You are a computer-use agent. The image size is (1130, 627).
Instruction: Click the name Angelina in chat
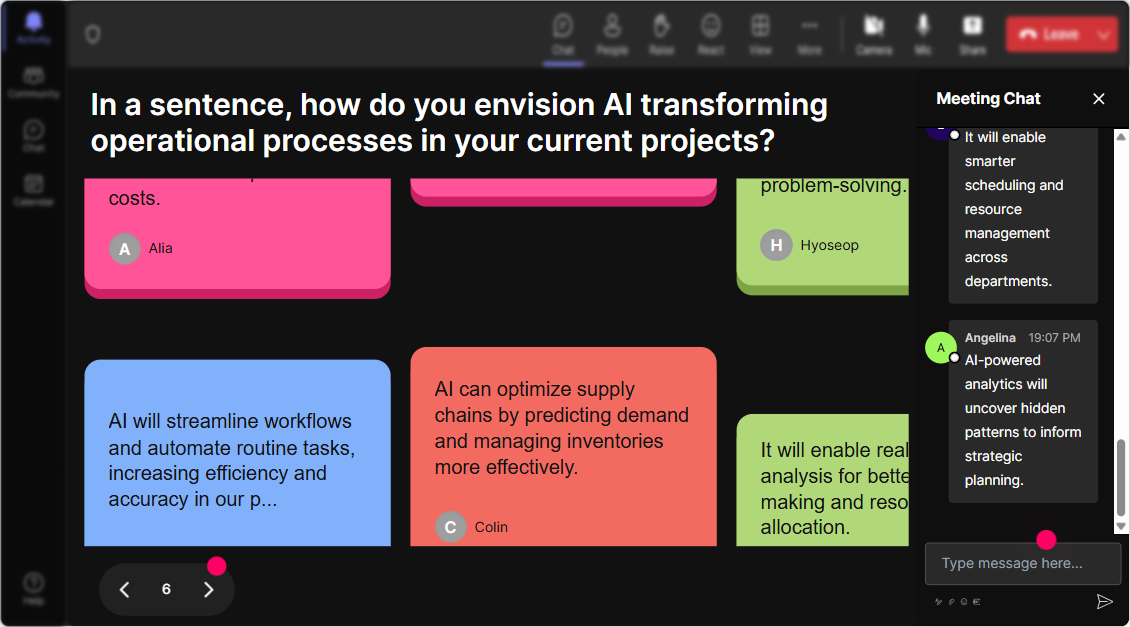(990, 338)
